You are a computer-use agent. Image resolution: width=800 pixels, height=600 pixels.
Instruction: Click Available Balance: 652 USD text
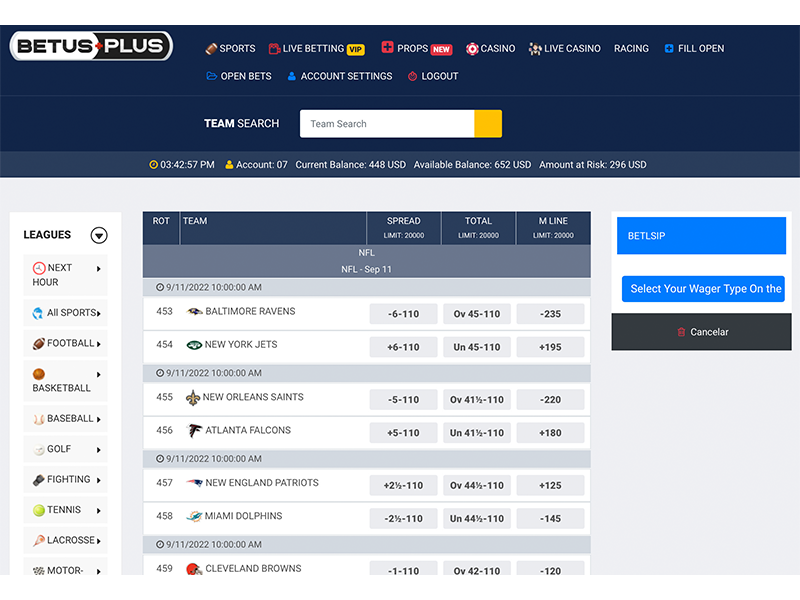pyautogui.click(x=472, y=165)
